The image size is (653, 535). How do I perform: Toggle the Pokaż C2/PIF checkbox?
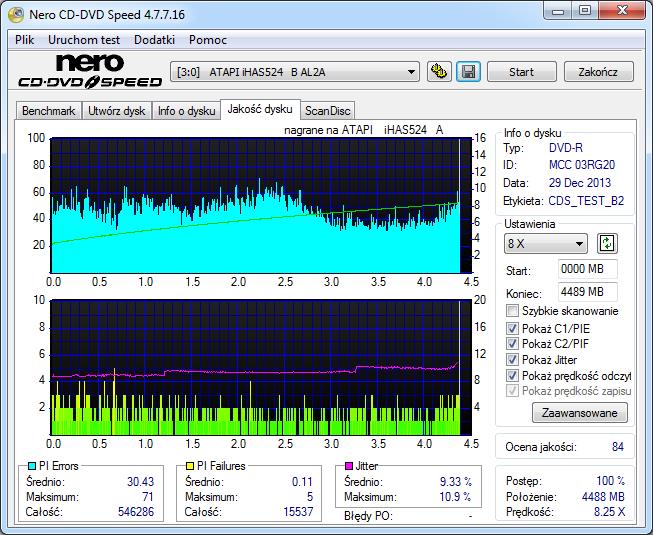click(x=512, y=343)
